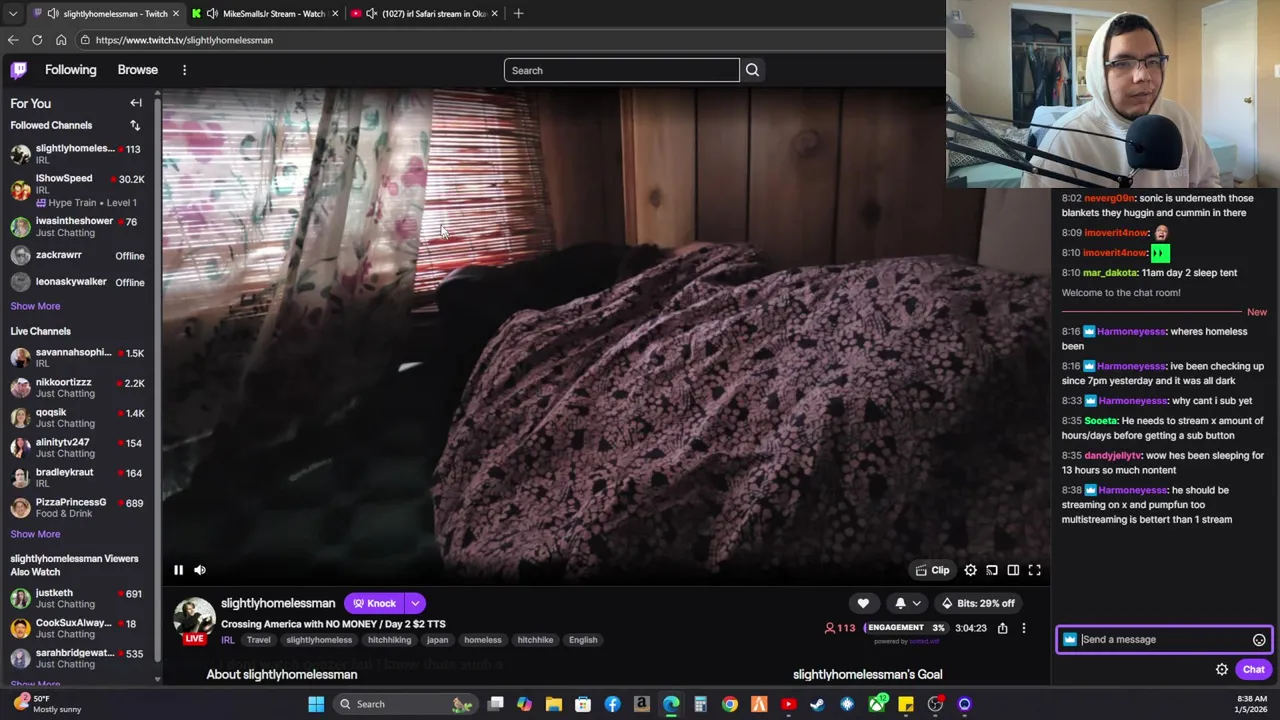Follow the channel with the heart button

pos(863,603)
